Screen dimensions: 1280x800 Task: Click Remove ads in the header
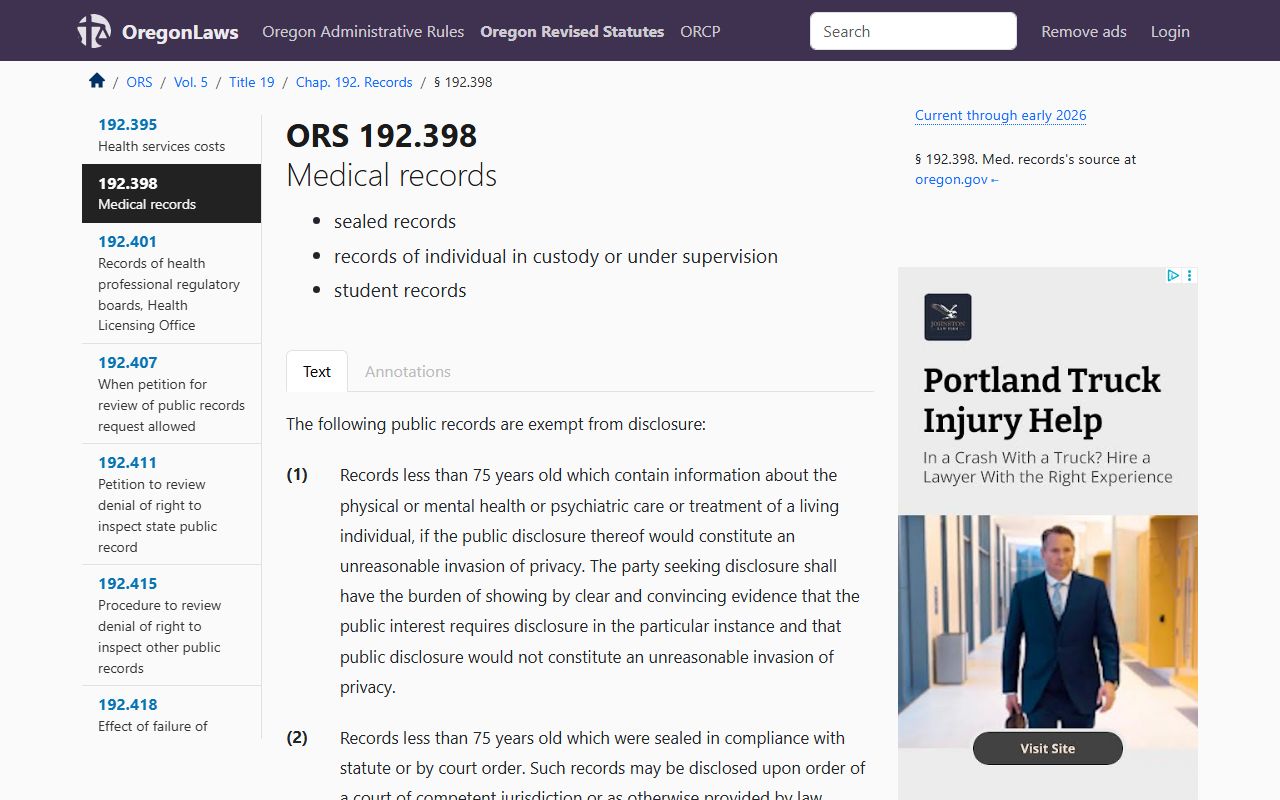[1084, 31]
